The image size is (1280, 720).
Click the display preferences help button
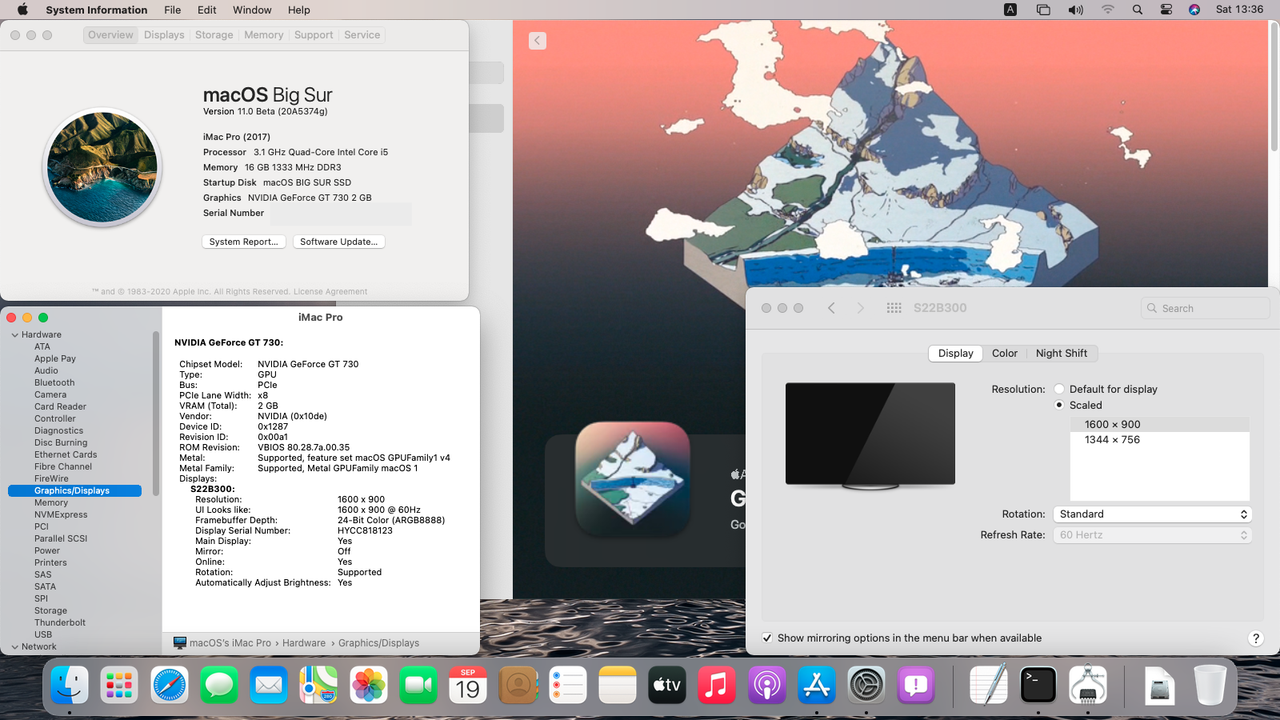coord(1256,638)
